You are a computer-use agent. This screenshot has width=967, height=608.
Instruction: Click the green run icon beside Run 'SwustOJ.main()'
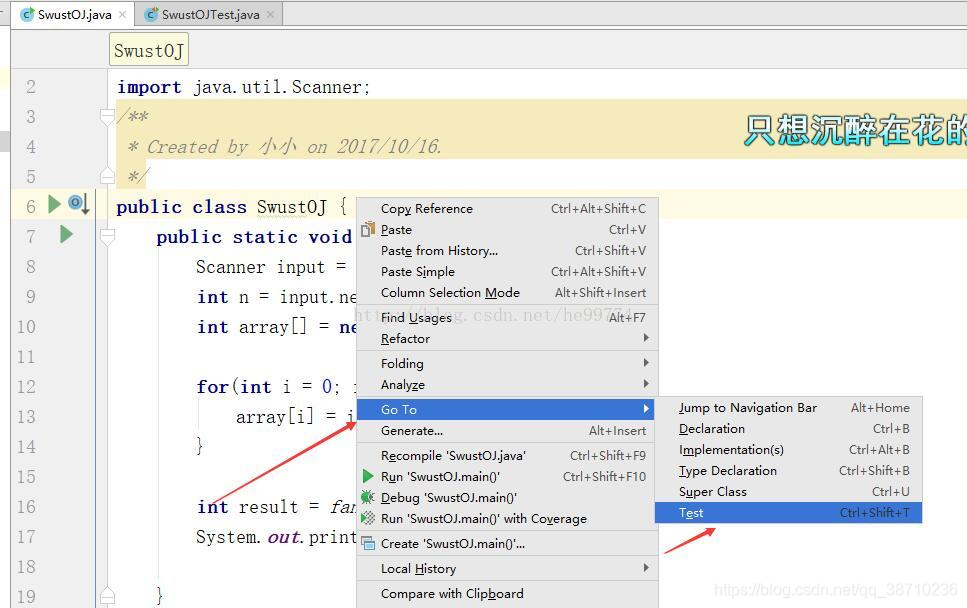pos(367,477)
